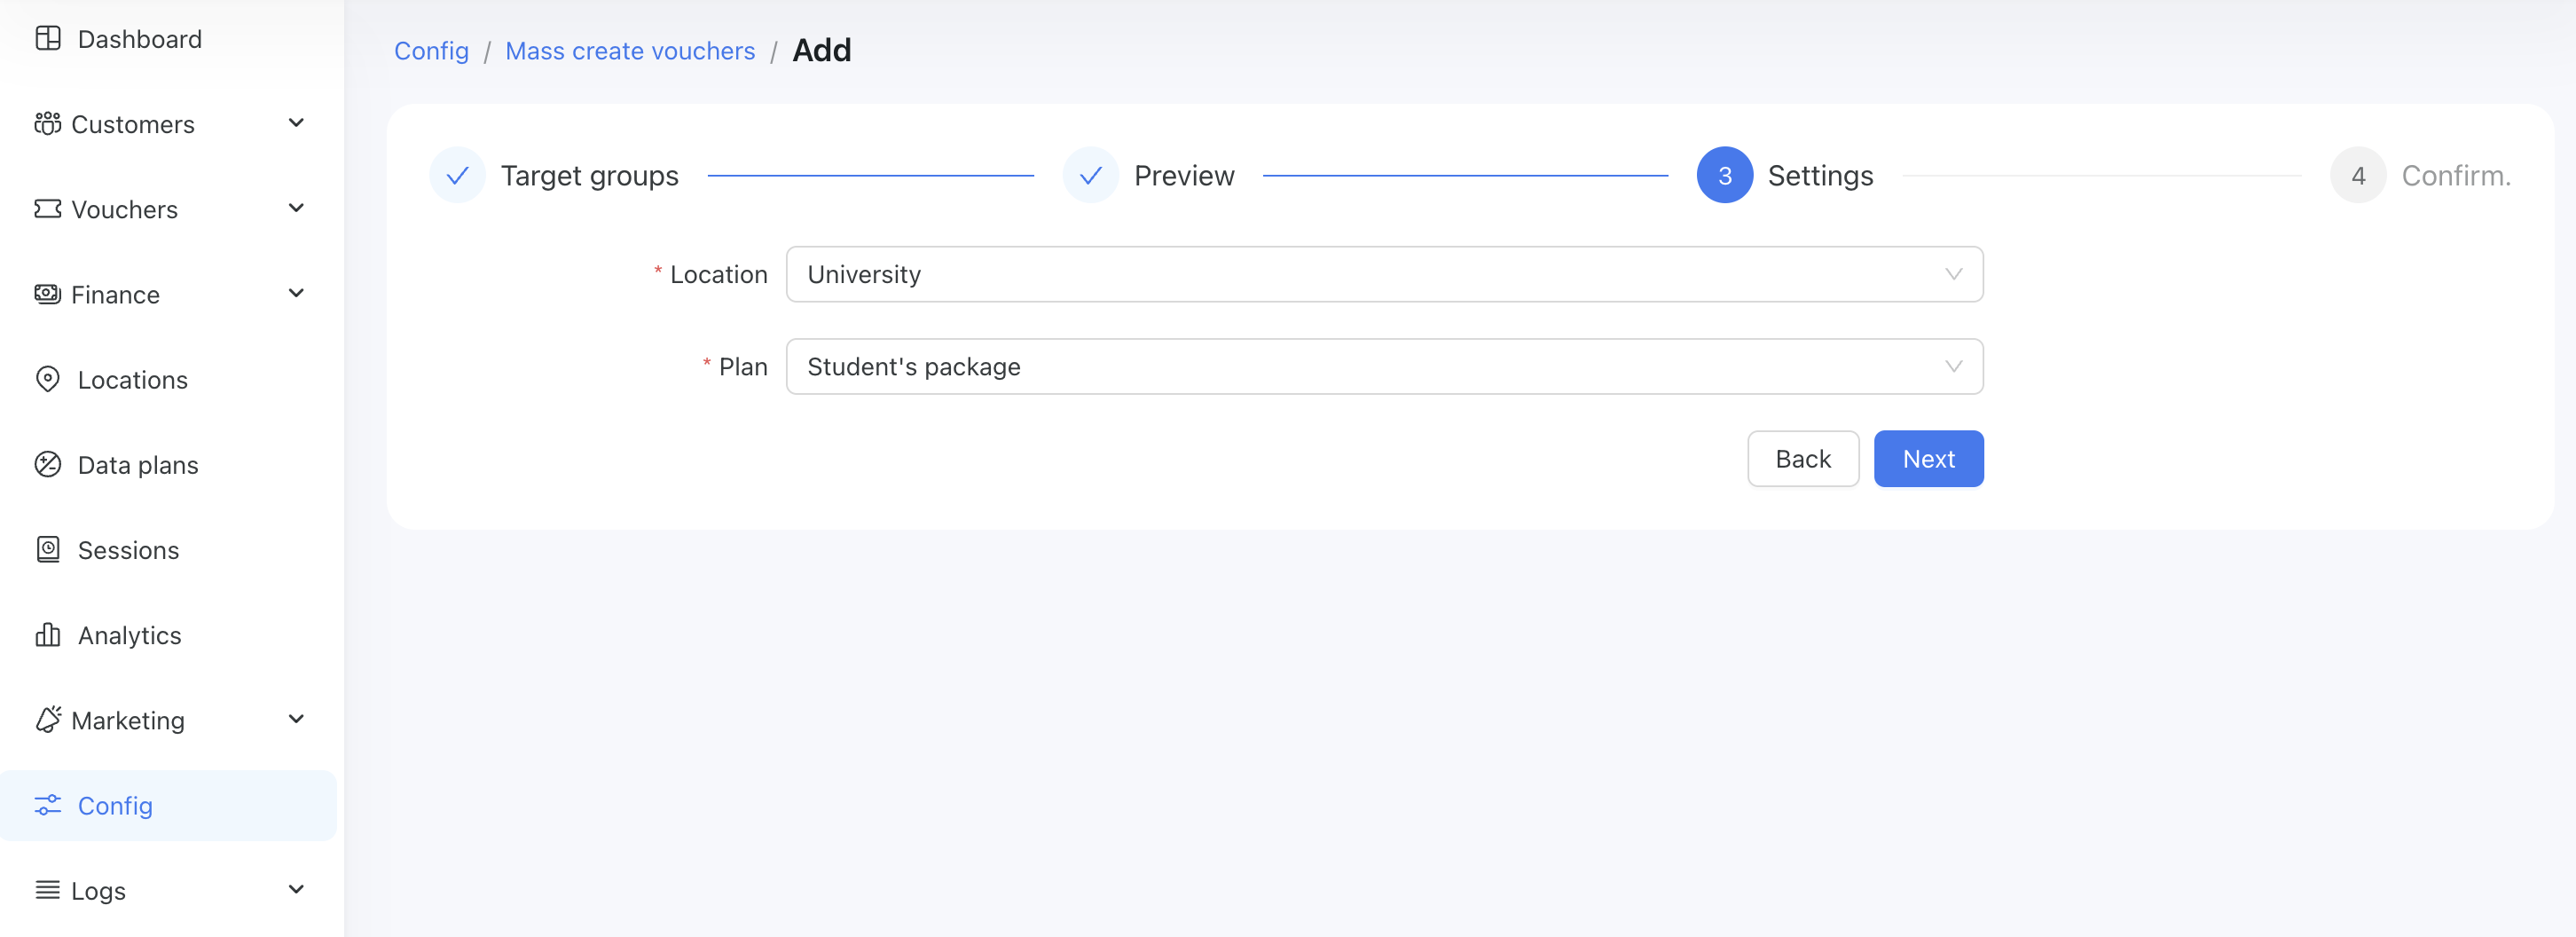
Task: Click the Marketing menu label
Action: pos(128,720)
